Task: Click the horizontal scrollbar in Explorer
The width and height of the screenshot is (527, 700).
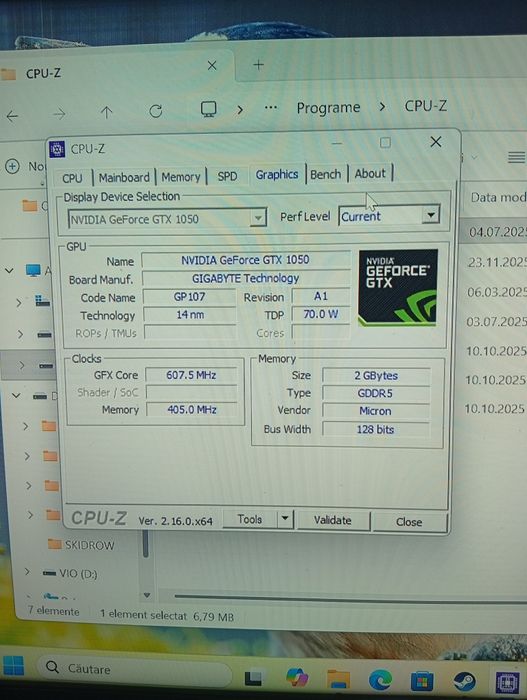Action: [x=351, y=598]
